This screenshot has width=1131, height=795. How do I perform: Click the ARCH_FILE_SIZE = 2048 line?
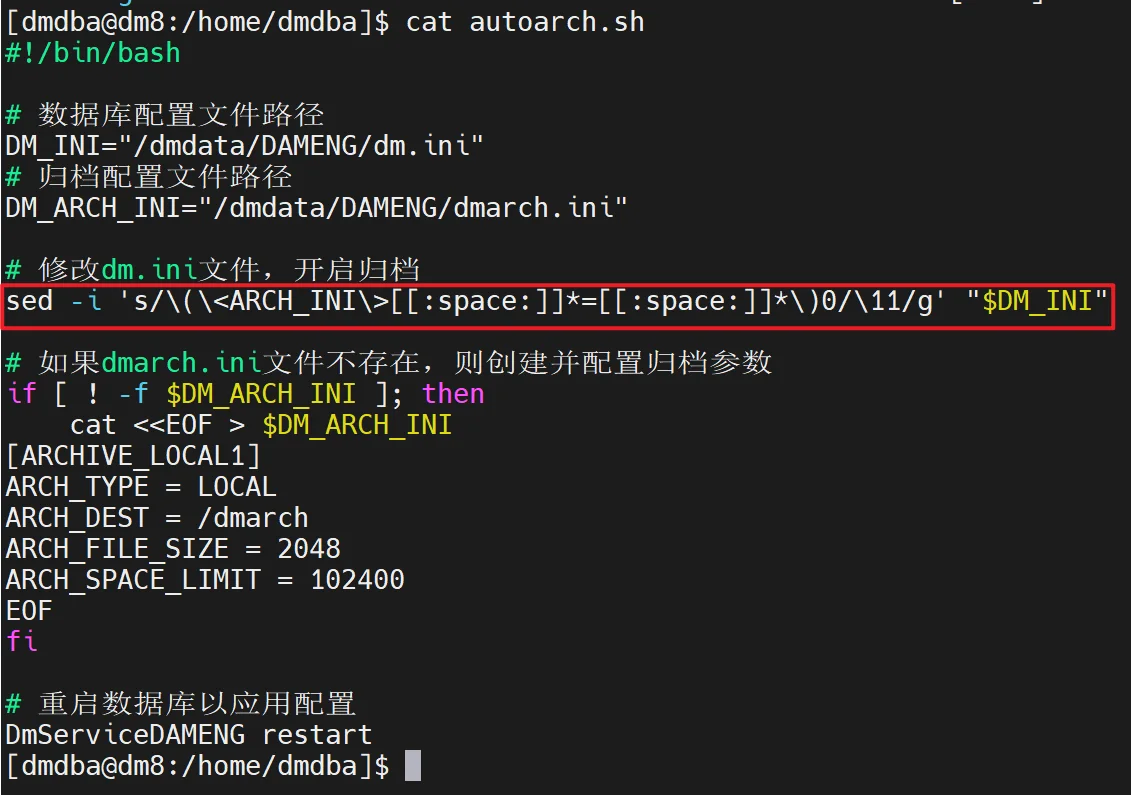[x=173, y=548]
